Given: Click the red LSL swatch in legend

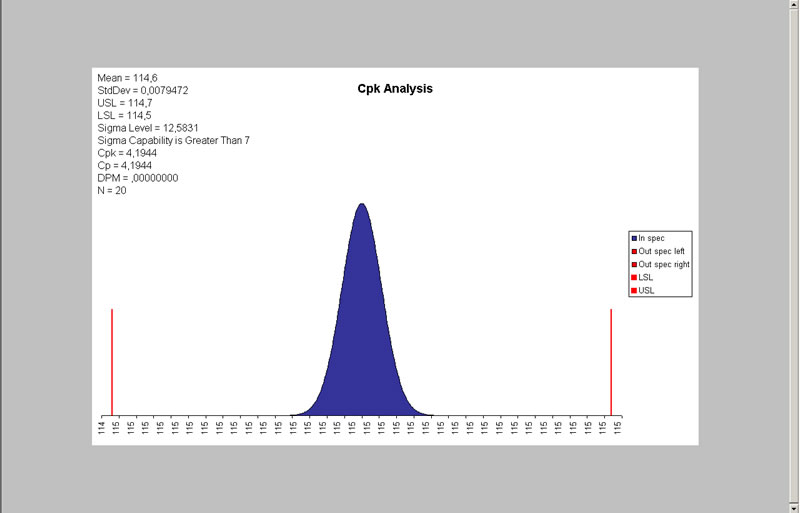Looking at the screenshot, I should (x=634, y=277).
